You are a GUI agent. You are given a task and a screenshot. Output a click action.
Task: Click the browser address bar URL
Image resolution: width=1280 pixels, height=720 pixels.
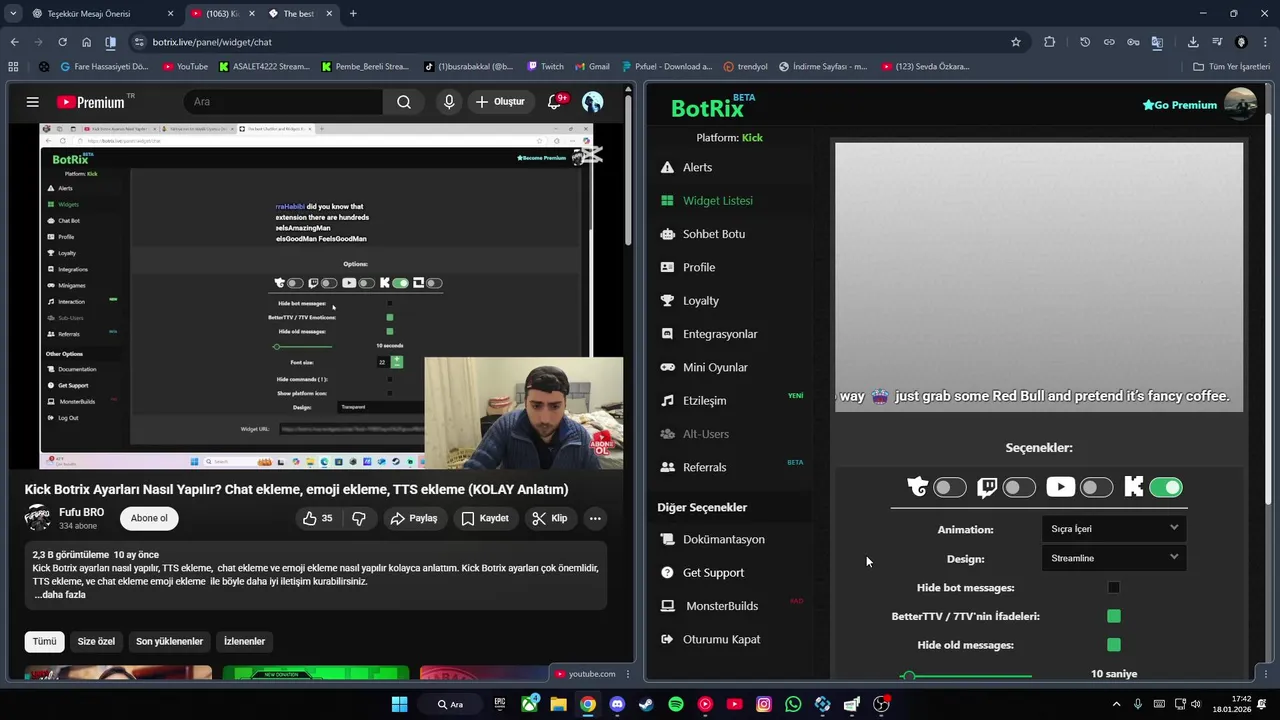[x=212, y=42]
